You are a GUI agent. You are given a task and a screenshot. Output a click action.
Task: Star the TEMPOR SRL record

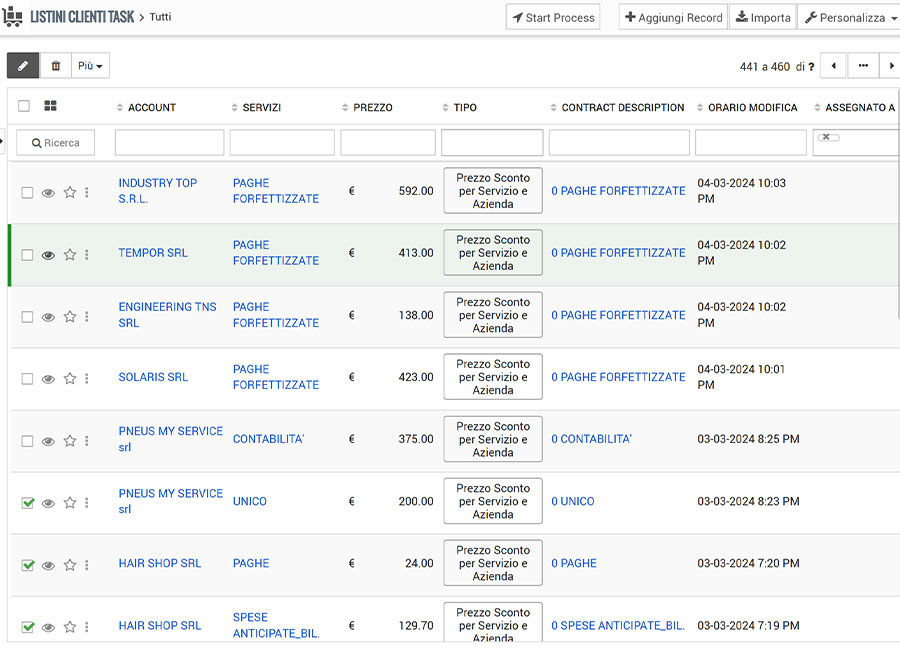(x=70, y=255)
